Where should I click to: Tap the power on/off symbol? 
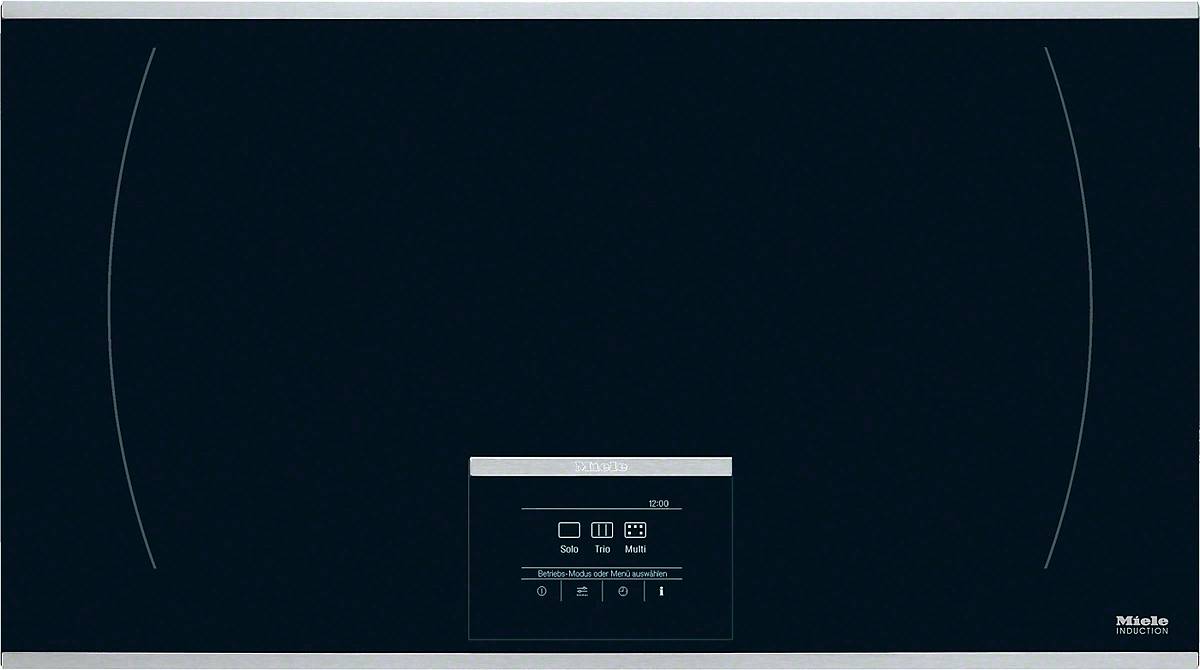point(541,591)
